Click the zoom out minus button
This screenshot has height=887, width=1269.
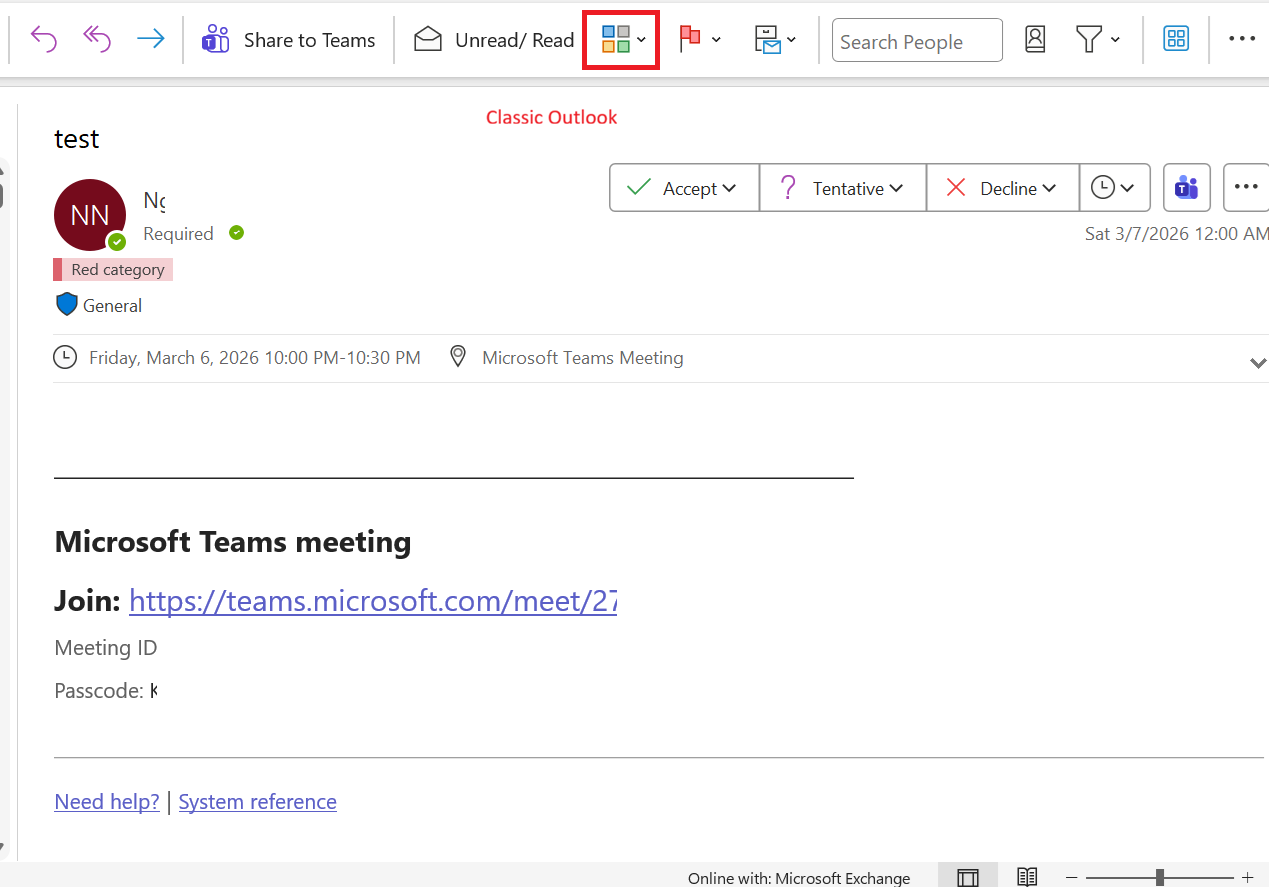pyautogui.click(x=1072, y=877)
